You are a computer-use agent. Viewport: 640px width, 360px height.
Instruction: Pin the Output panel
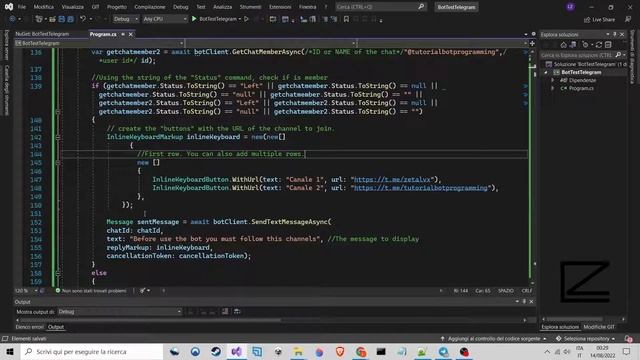pyautogui.click(x=524, y=302)
